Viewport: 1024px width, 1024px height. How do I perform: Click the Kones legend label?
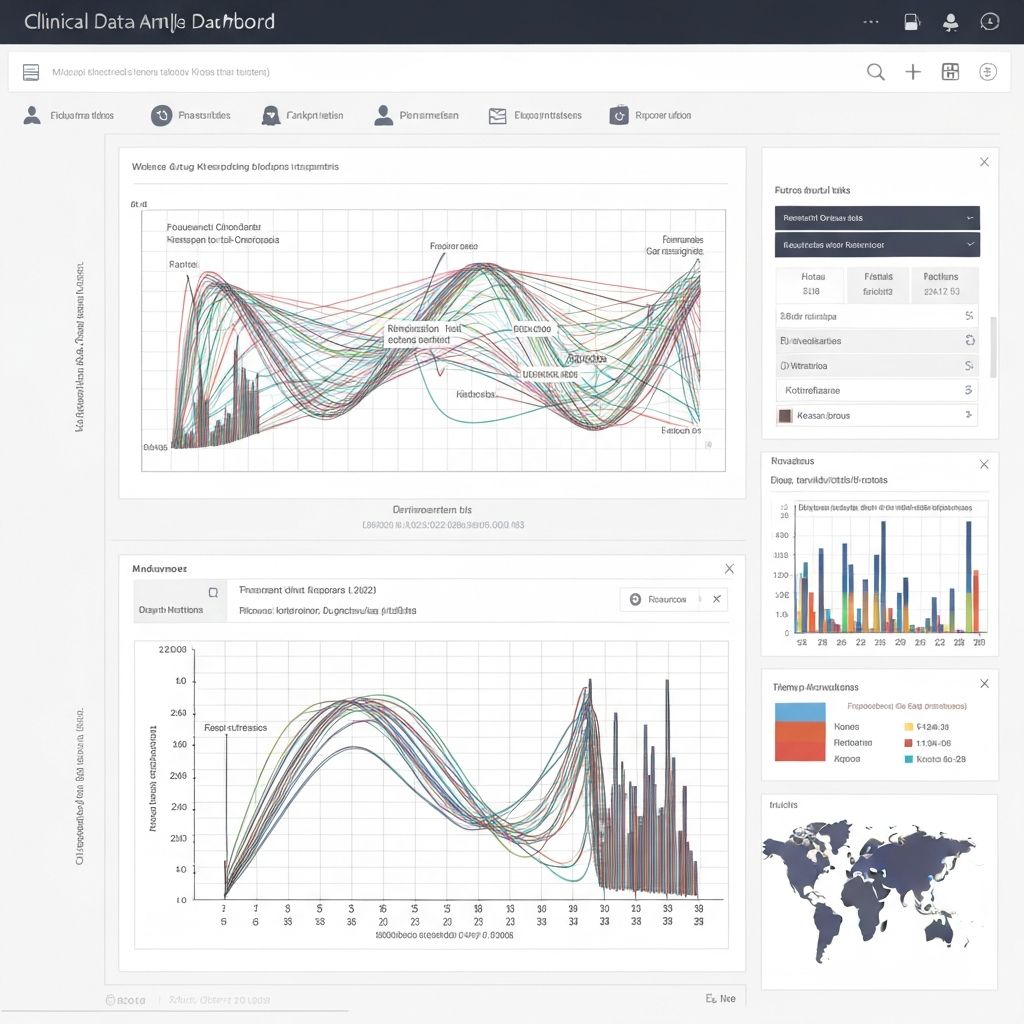click(846, 727)
